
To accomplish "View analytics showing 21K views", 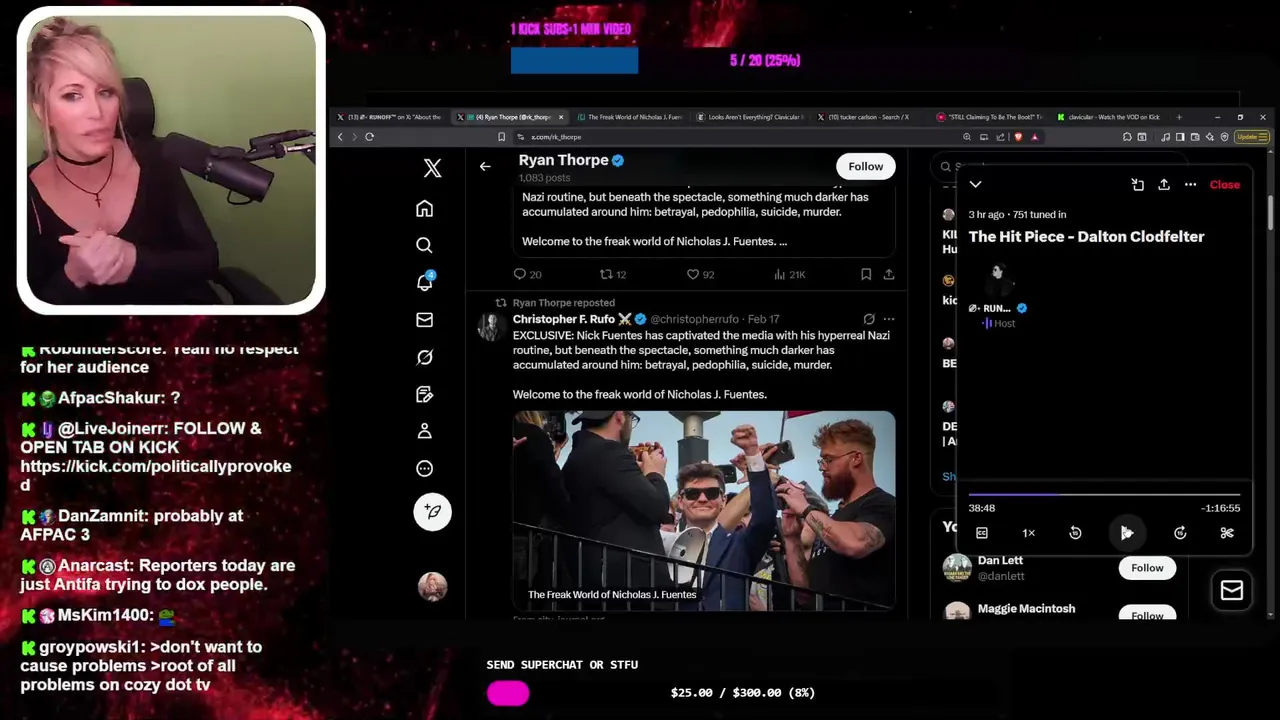I will point(790,274).
